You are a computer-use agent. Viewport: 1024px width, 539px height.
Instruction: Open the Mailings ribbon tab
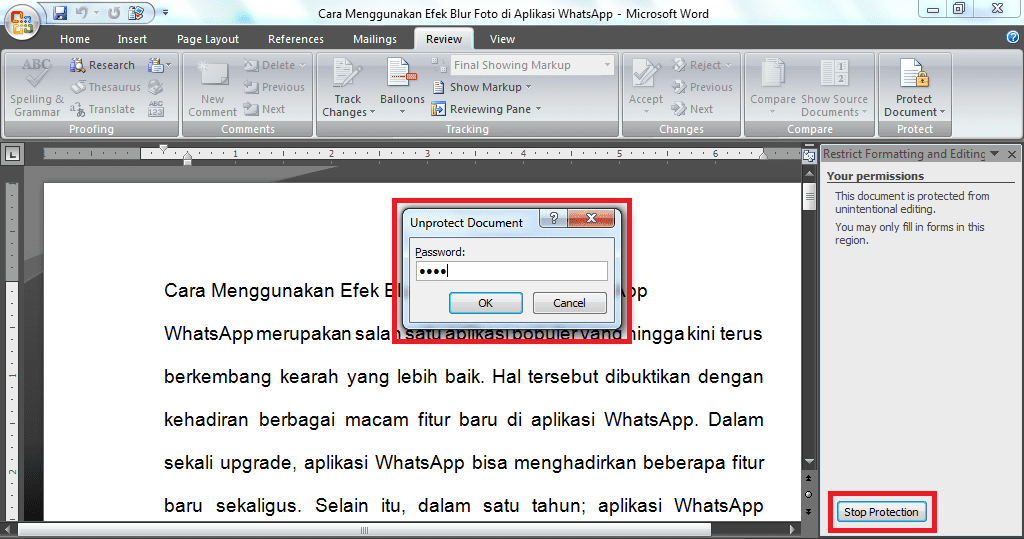(x=374, y=39)
